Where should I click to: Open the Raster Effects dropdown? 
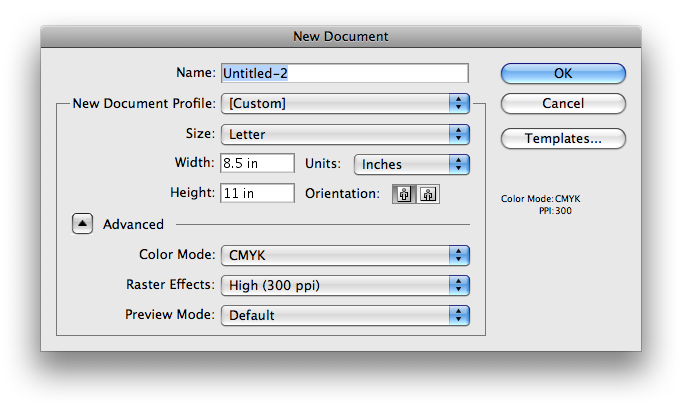345,285
